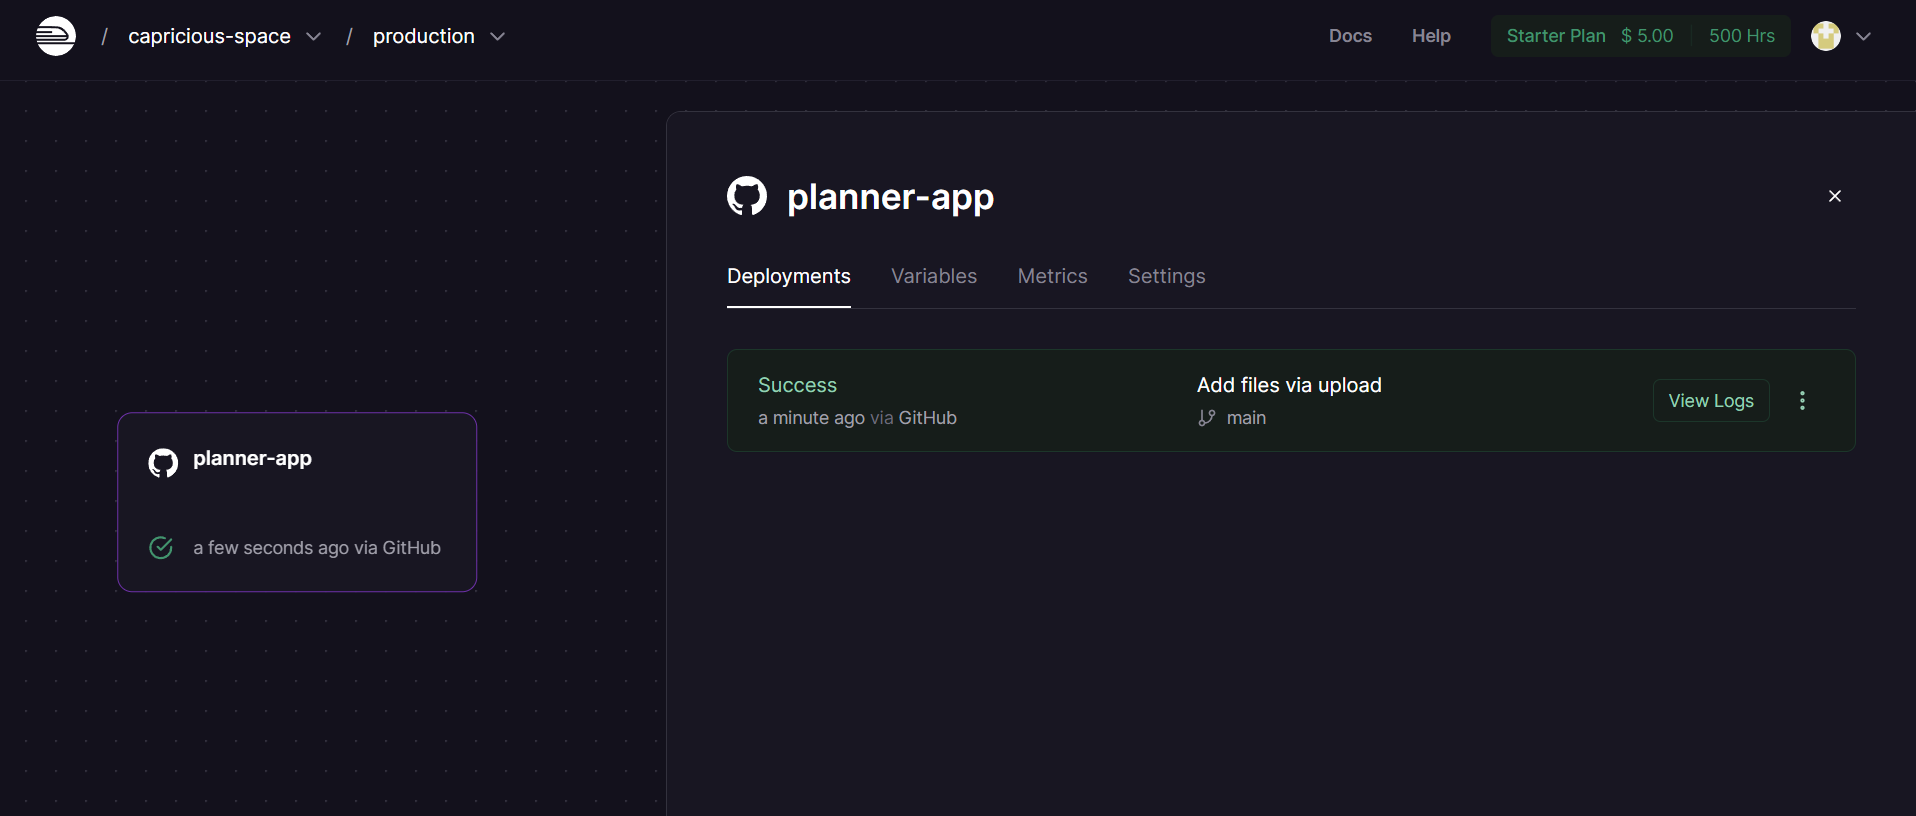Click 'a few seconds ago via GitHub' text
This screenshot has width=1916, height=816.
pos(317,548)
